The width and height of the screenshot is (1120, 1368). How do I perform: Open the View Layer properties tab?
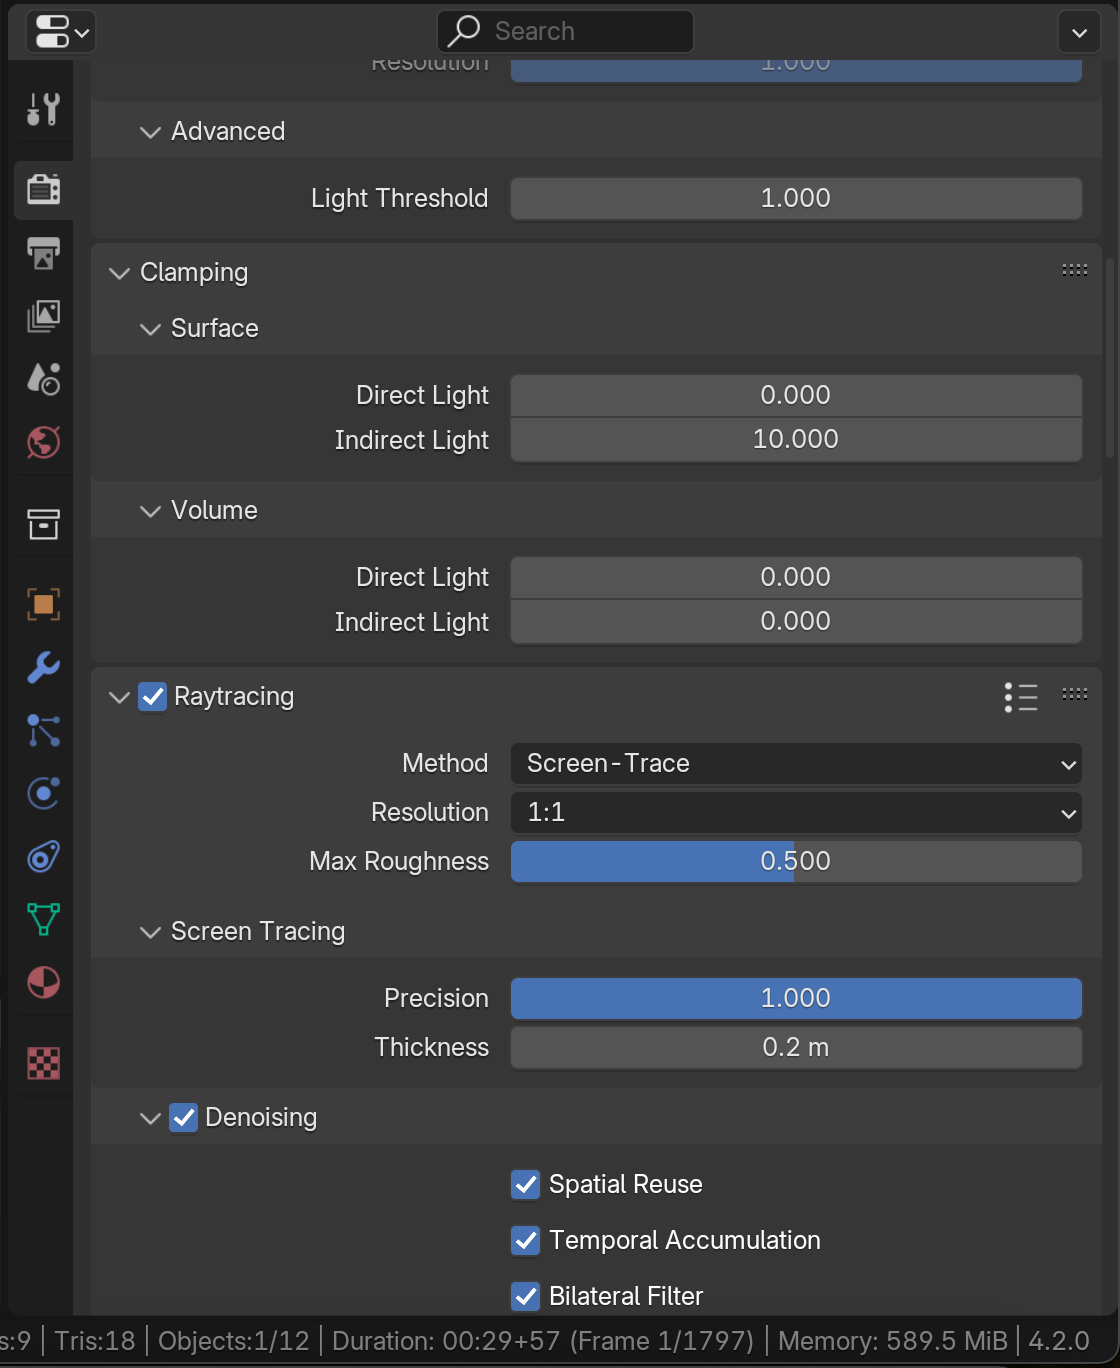pyautogui.click(x=43, y=316)
